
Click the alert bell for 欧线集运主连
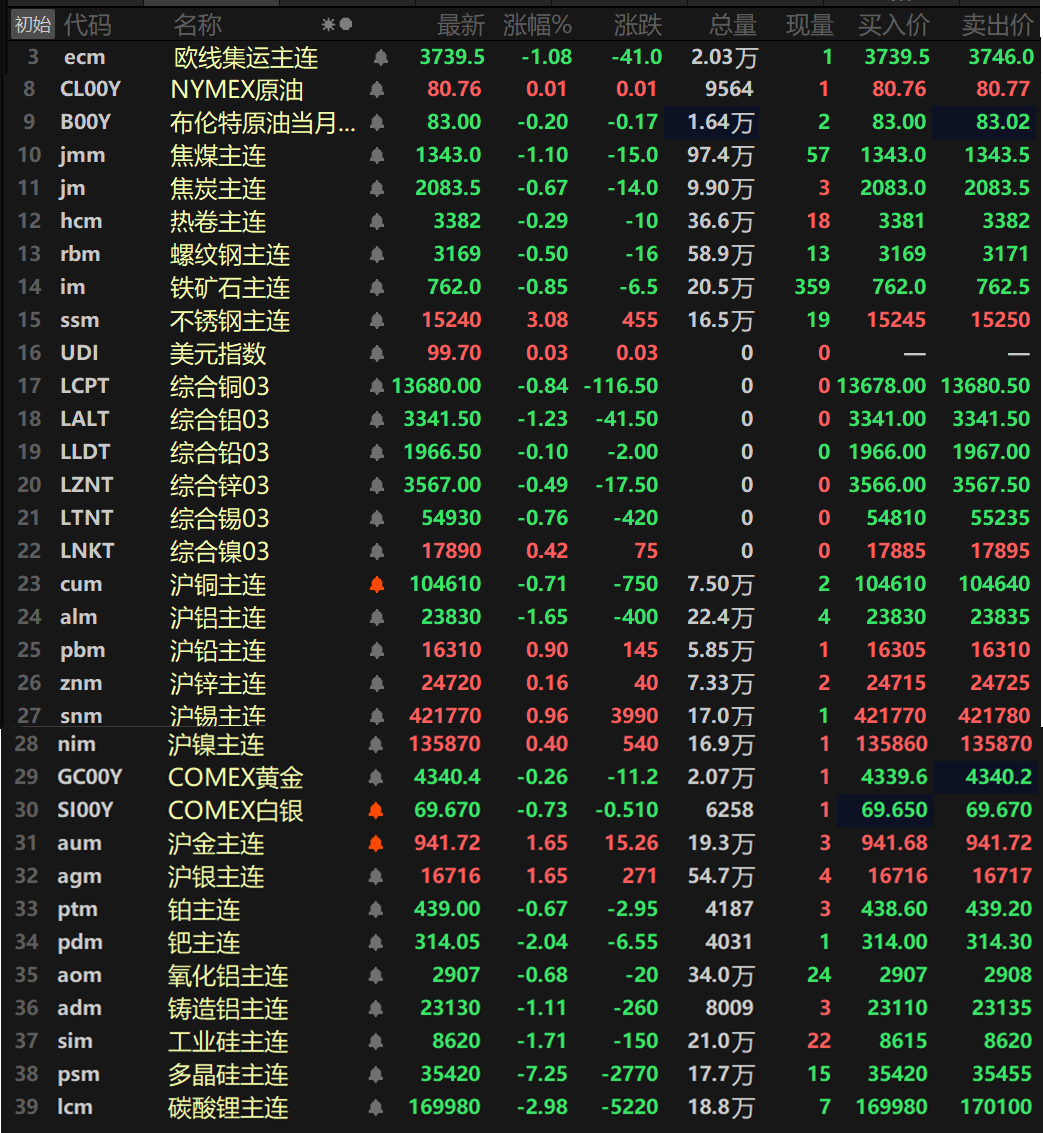[x=381, y=57]
